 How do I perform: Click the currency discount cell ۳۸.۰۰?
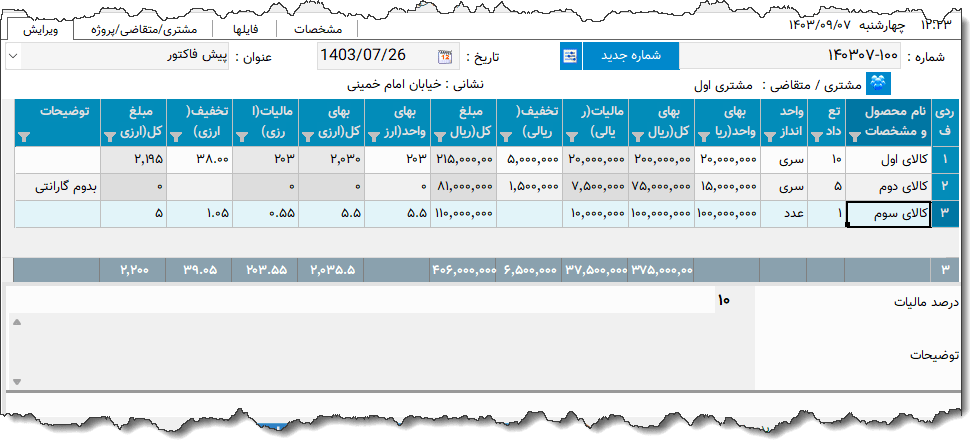[x=199, y=160]
